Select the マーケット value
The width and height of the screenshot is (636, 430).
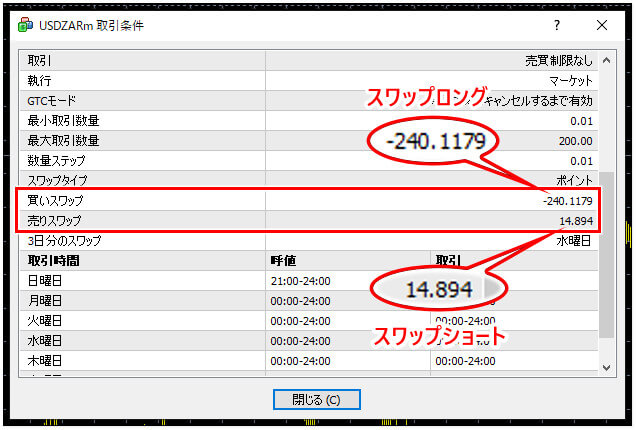tap(571, 81)
